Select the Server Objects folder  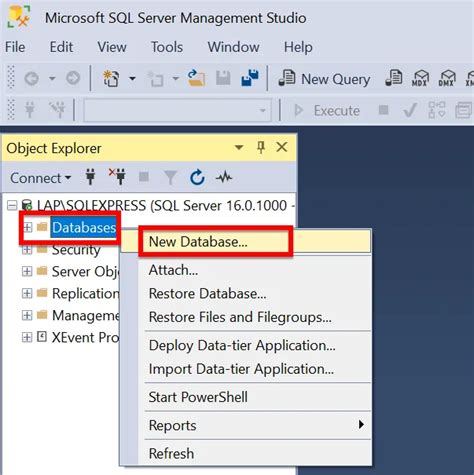[x=85, y=271]
